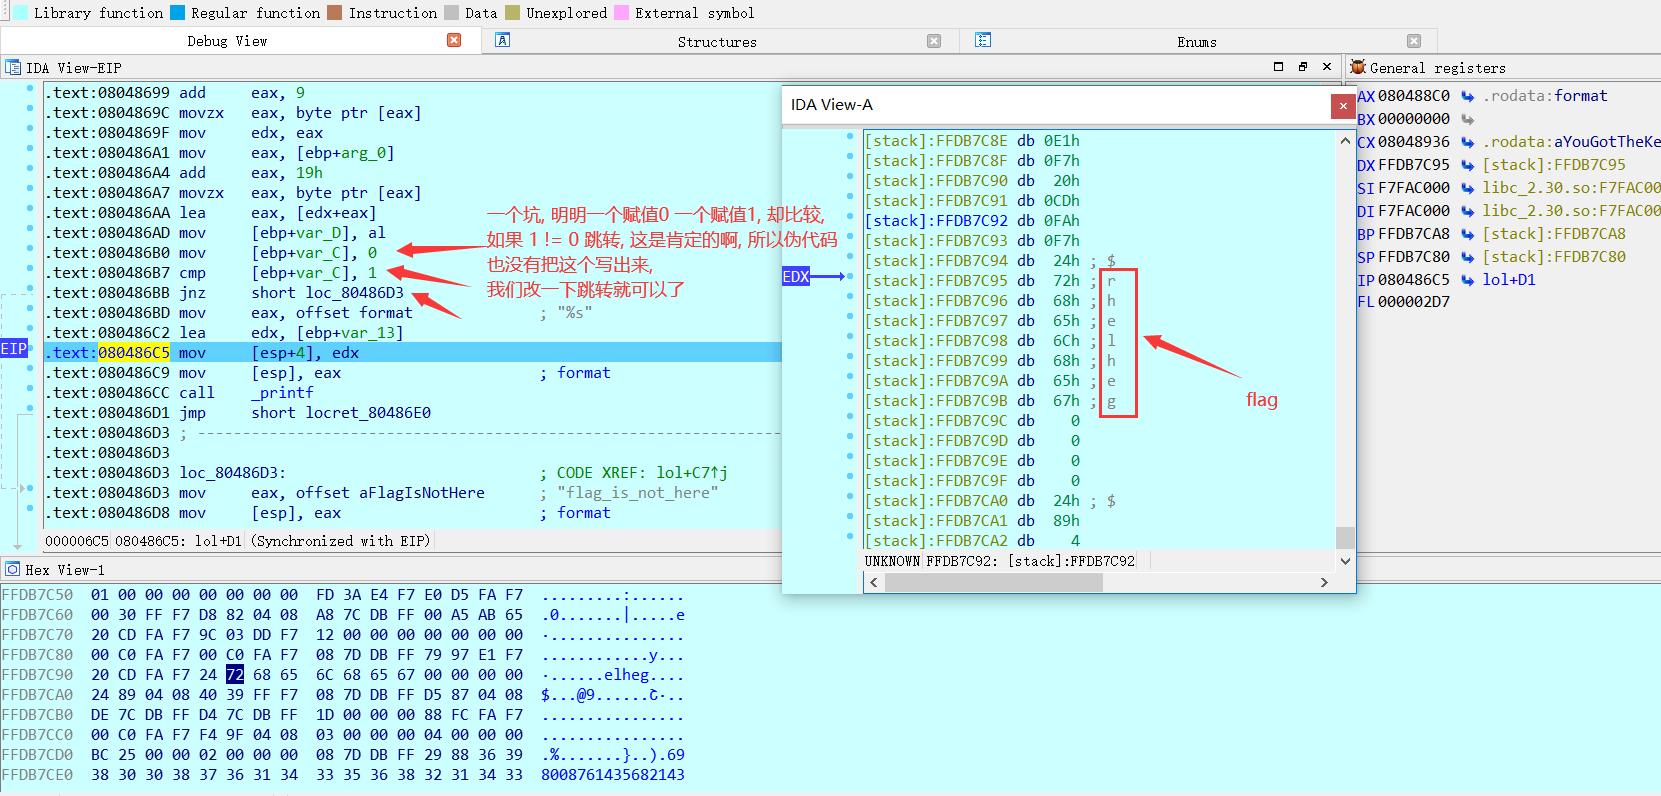This screenshot has height=796, width=1661.
Task: Click .rodata:format next to EAX register
Action: (1545, 96)
